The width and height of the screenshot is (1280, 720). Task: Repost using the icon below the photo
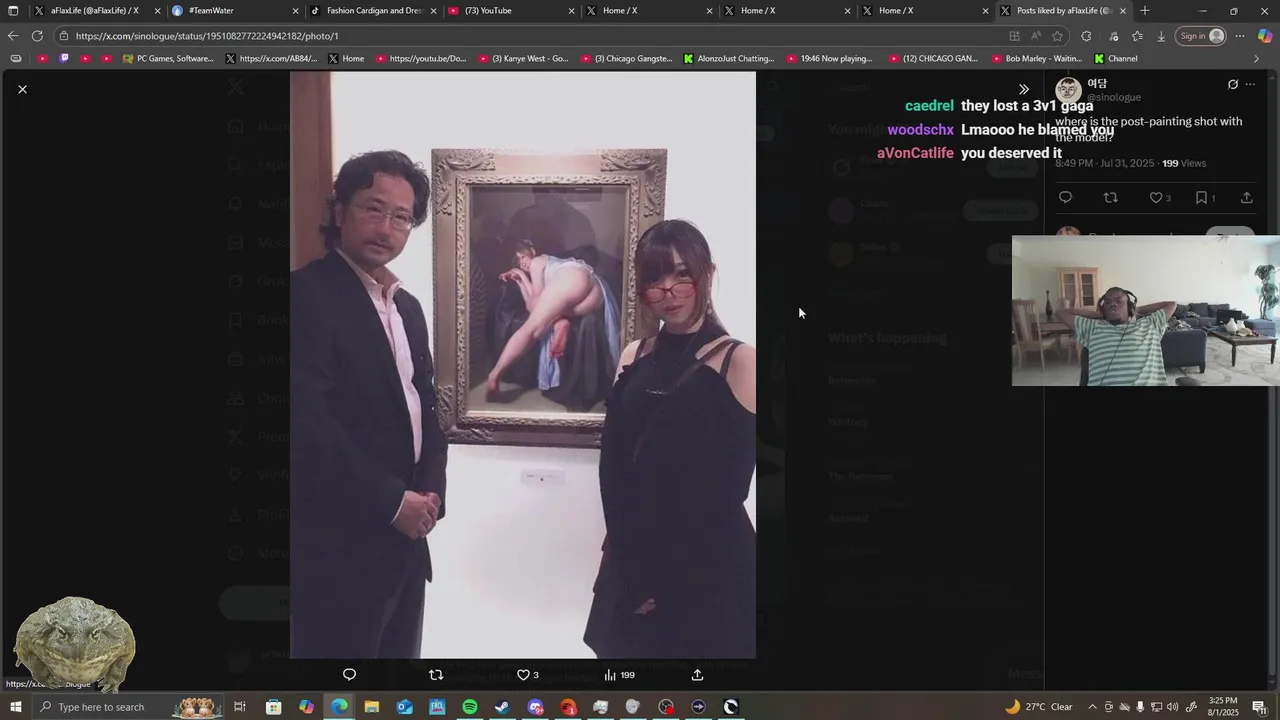436,675
